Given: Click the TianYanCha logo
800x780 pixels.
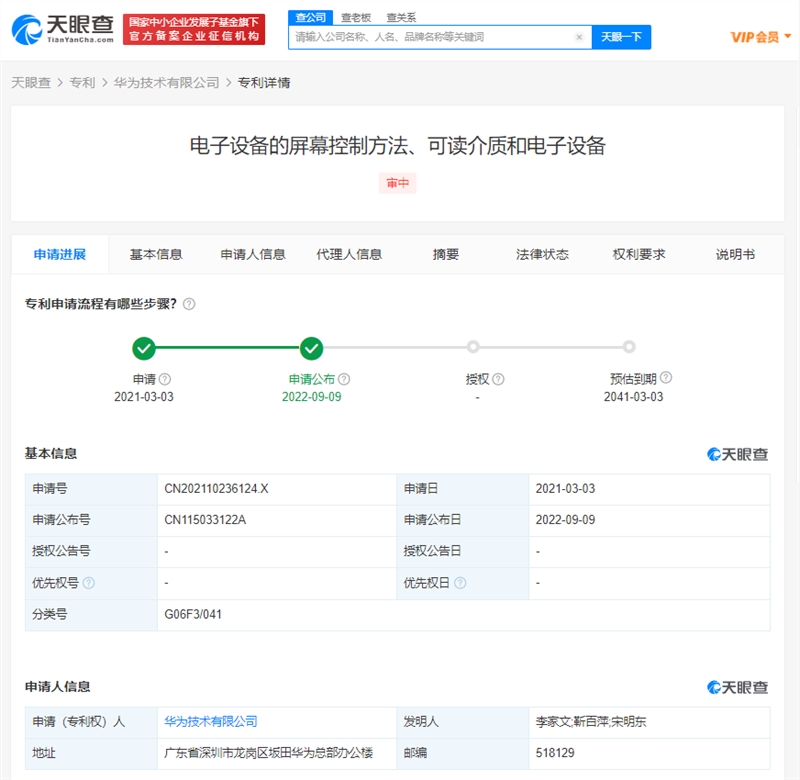Looking at the screenshot, I should [62, 30].
